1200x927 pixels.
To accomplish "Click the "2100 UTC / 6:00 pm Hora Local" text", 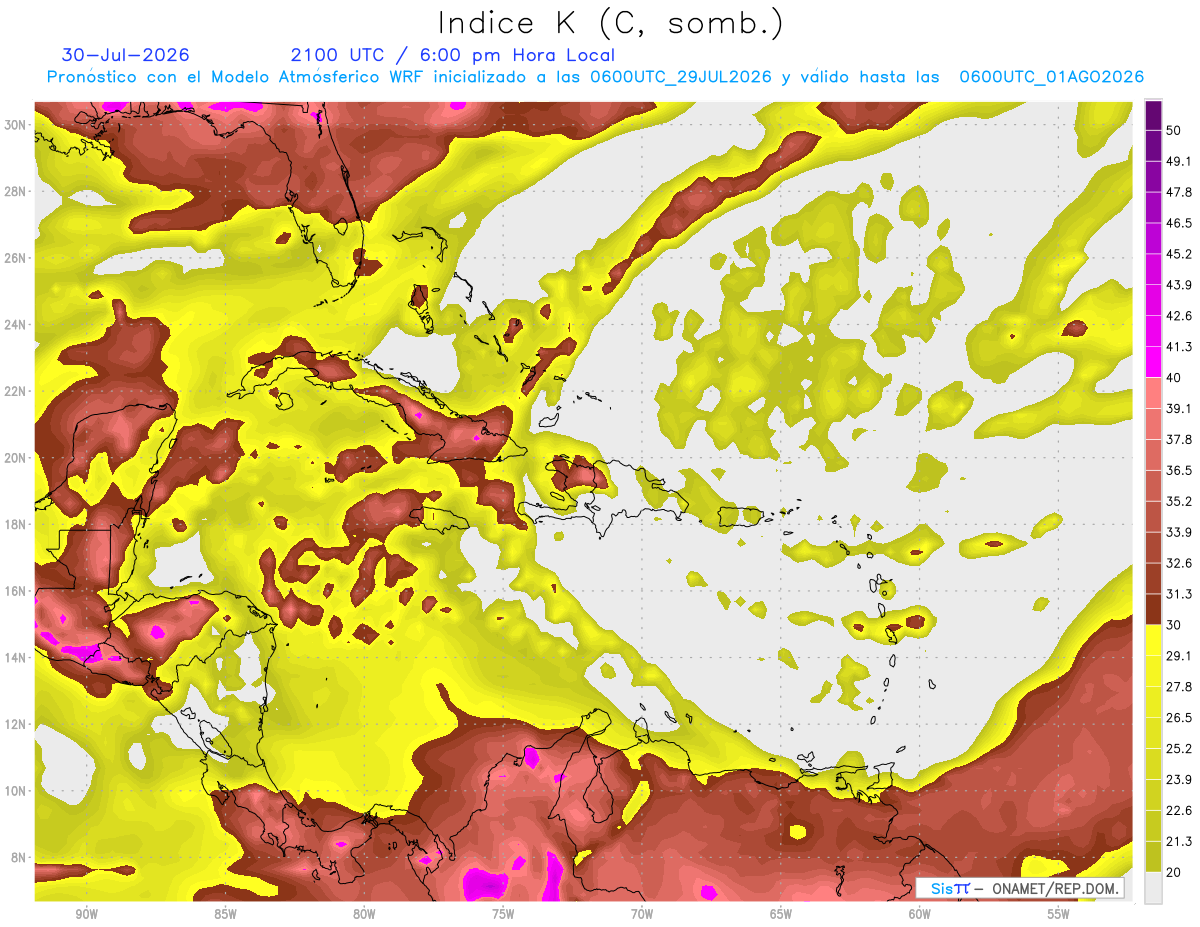I will (x=453, y=55).
